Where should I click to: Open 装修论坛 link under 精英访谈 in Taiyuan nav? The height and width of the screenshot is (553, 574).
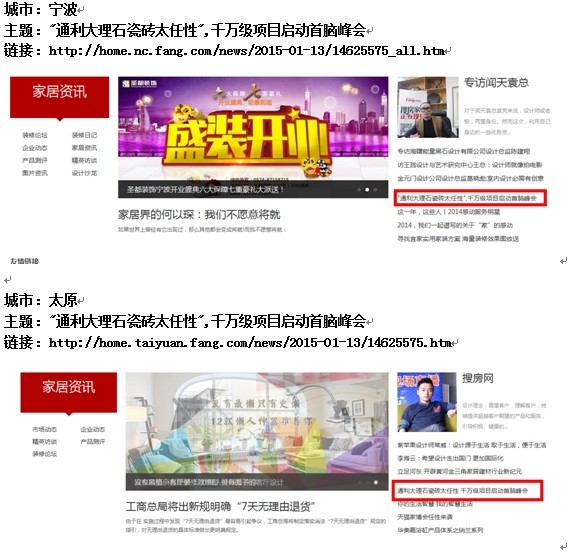tap(44, 454)
